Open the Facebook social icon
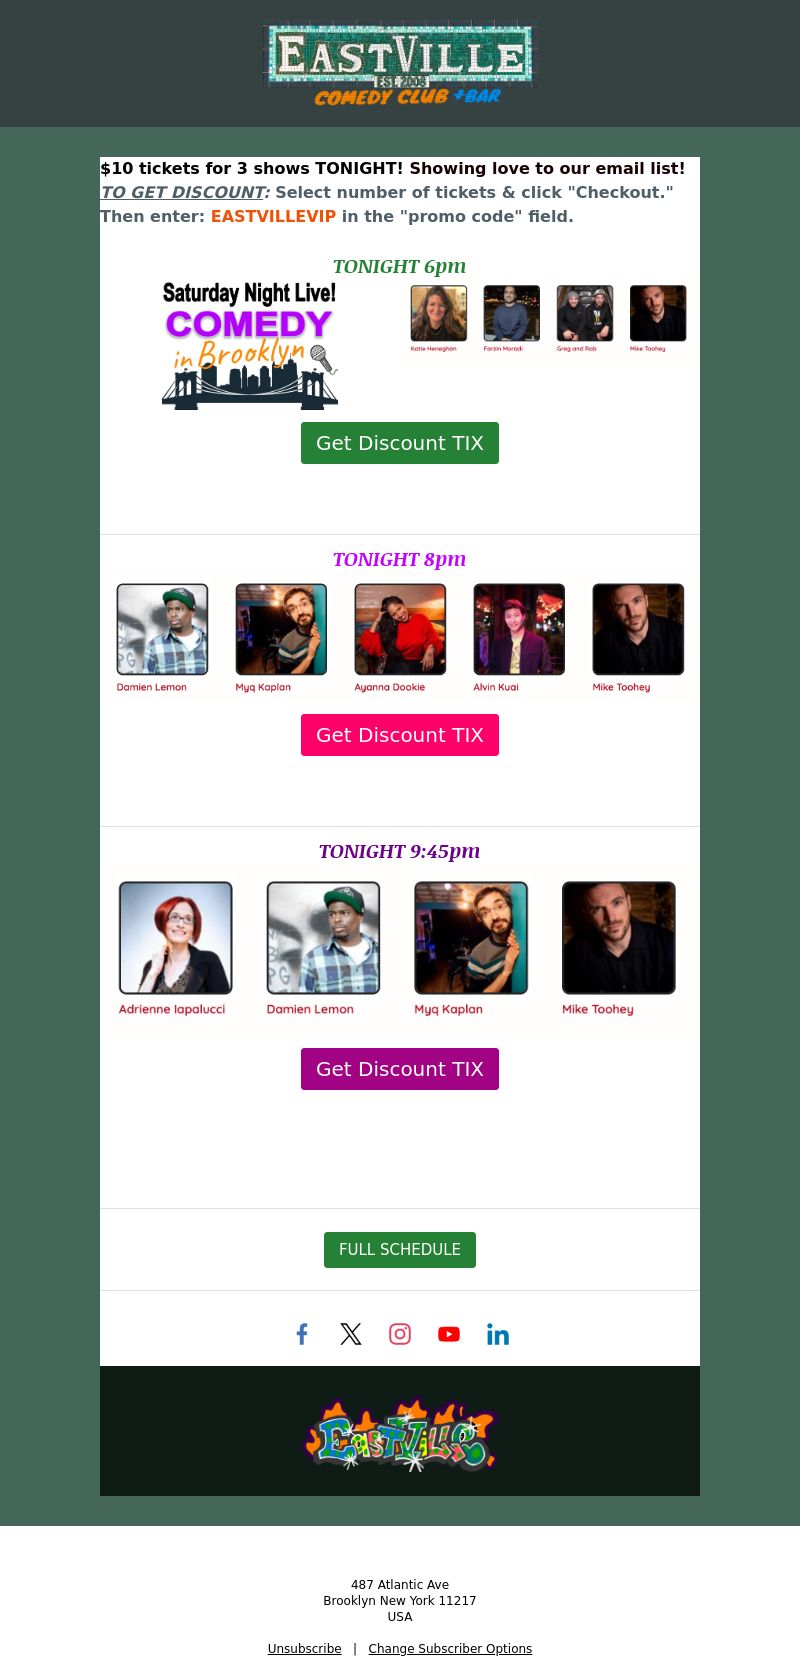Screen dimensions: 800x1674 302,1334
